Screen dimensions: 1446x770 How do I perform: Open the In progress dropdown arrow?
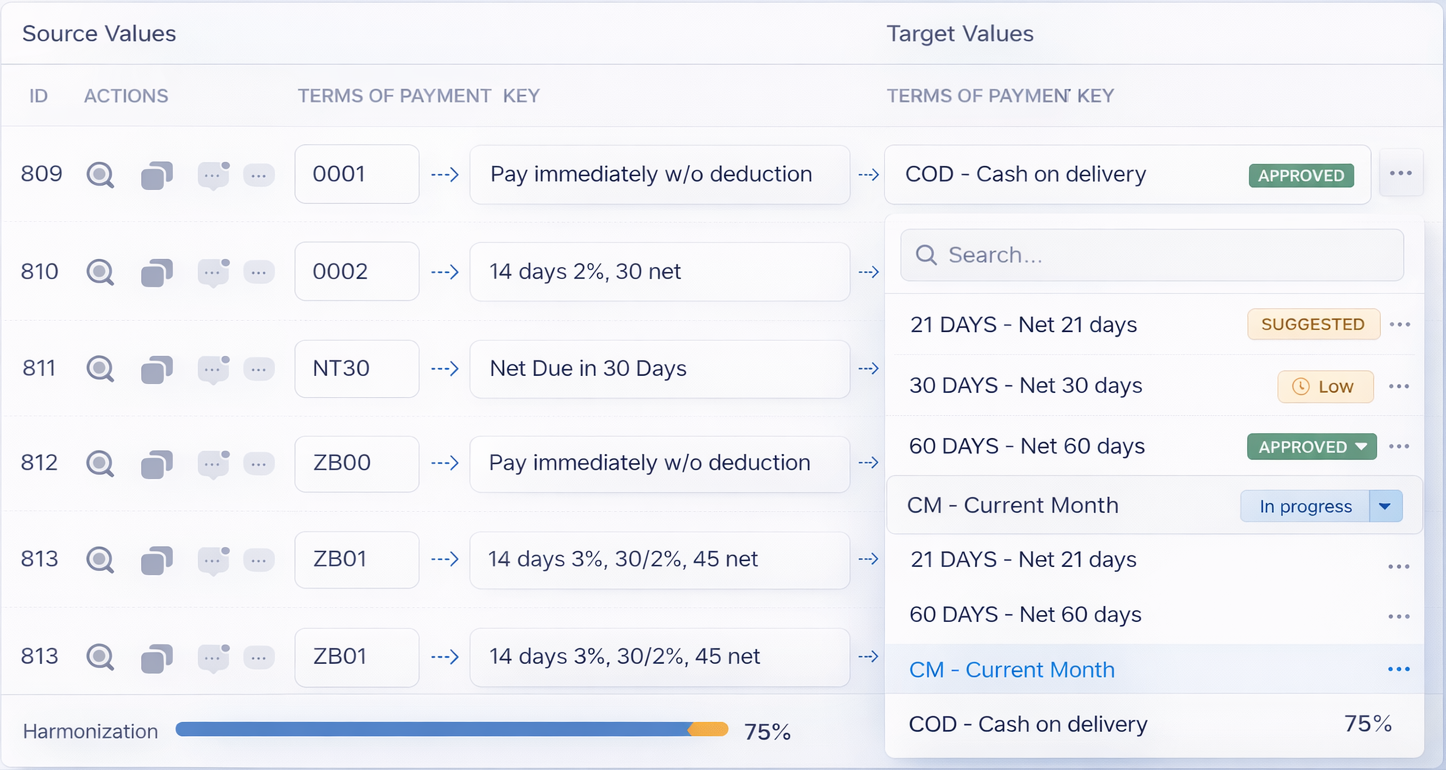1385,506
